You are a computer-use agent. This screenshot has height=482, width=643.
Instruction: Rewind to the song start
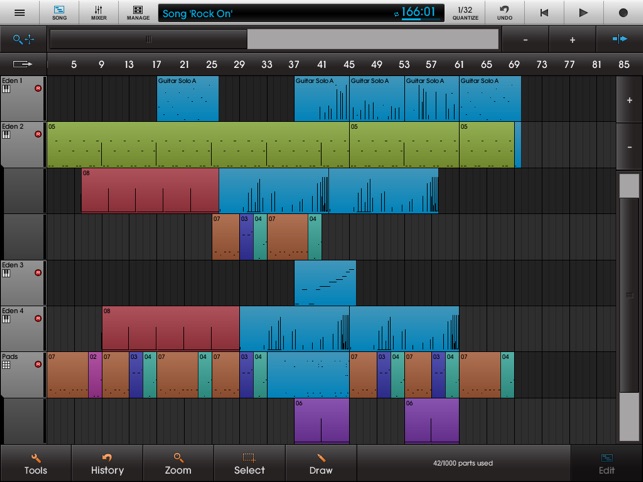pos(544,13)
